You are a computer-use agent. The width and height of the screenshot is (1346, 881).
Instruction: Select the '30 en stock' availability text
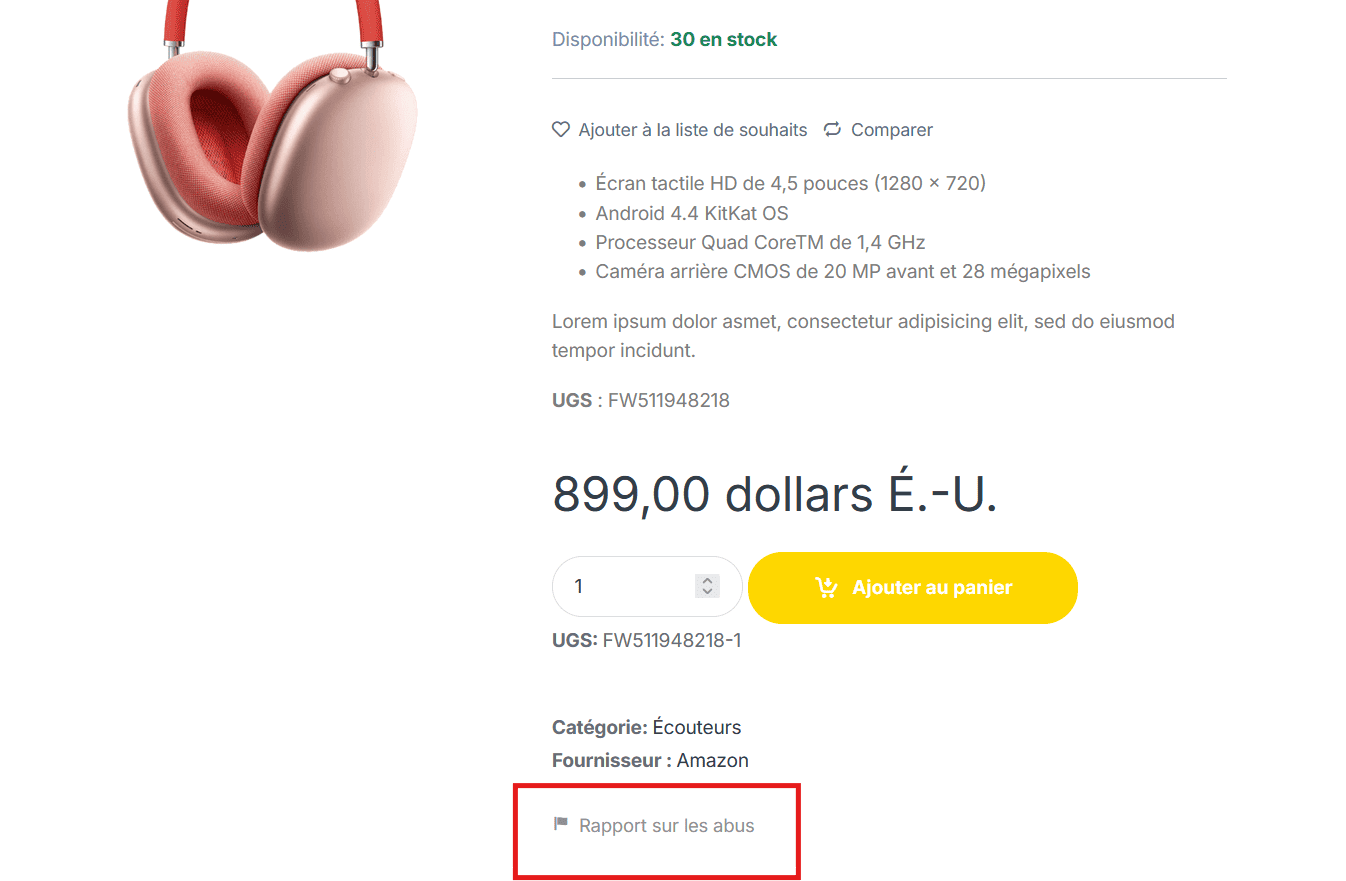click(x=723, y=40)
